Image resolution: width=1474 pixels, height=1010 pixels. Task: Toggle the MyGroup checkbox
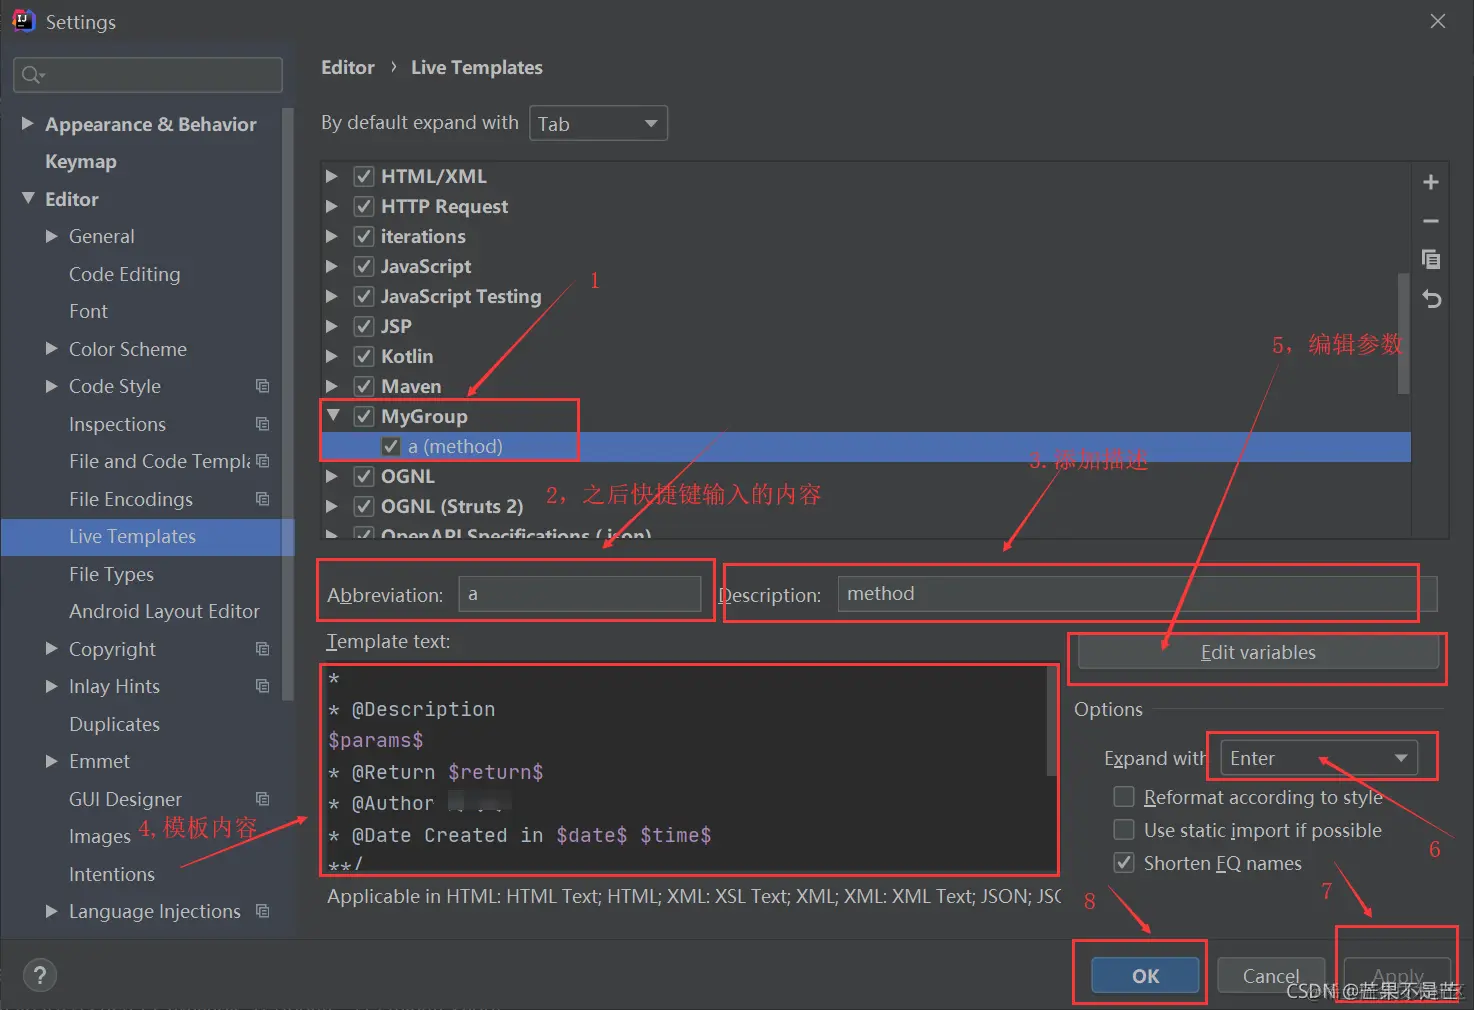[x=364, y=416]
